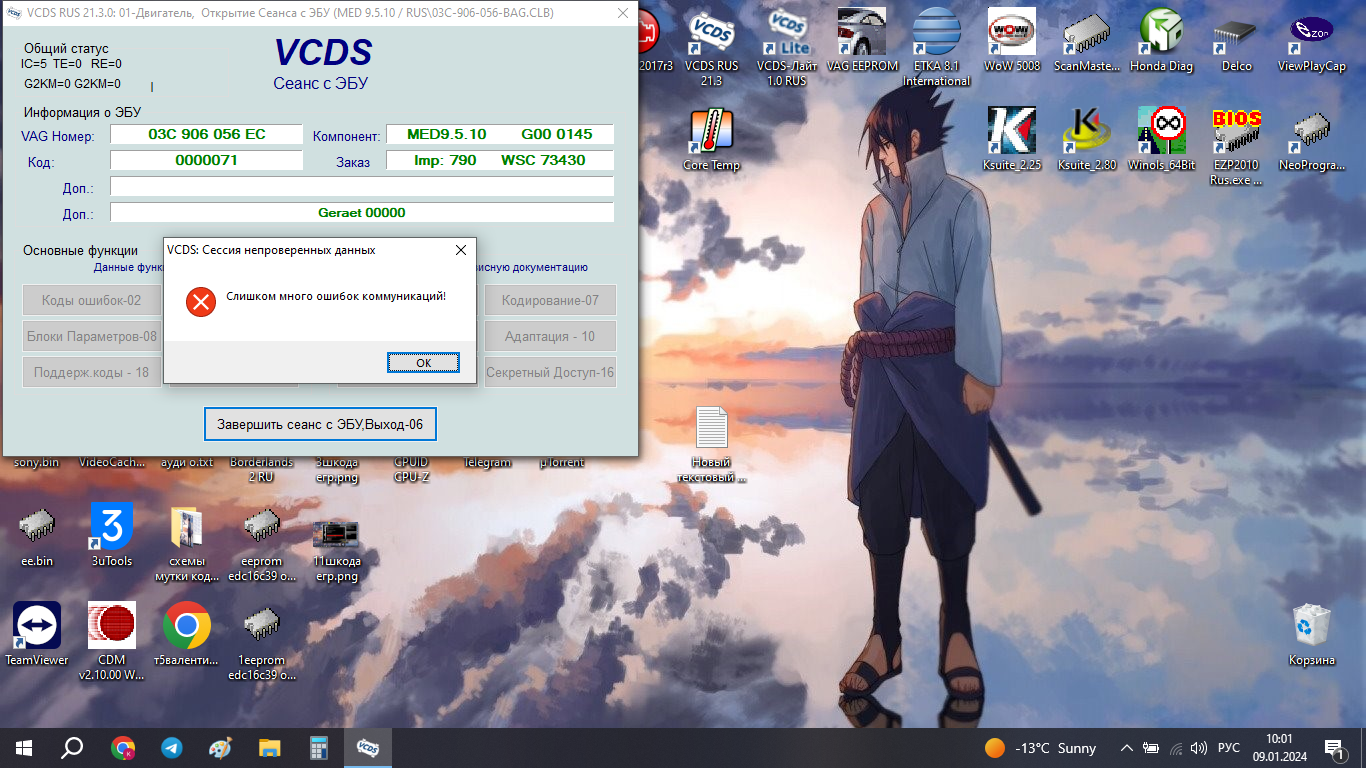Click OK in the communication error dialog
1366x768 pixels.
pyautogui.click(x=423, y=363)
